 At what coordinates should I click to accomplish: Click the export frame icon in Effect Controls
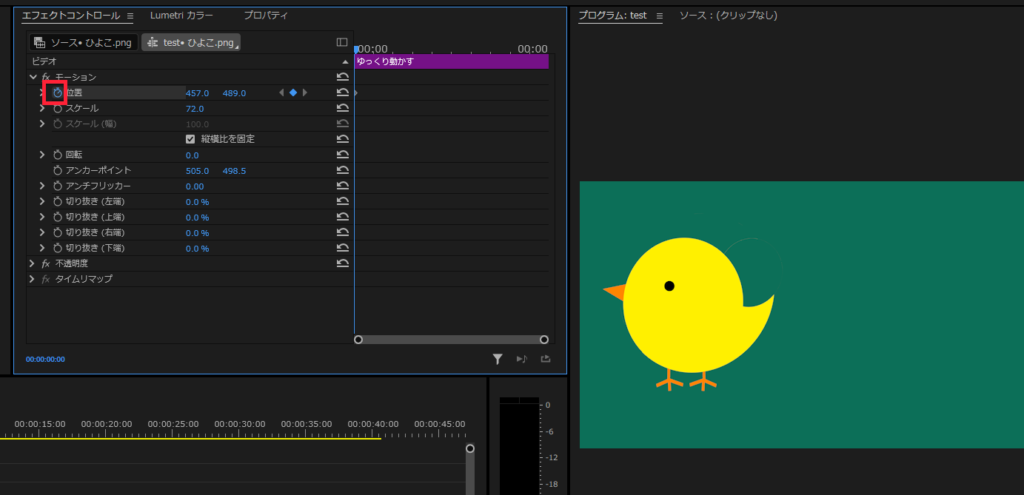pos(546,359)
